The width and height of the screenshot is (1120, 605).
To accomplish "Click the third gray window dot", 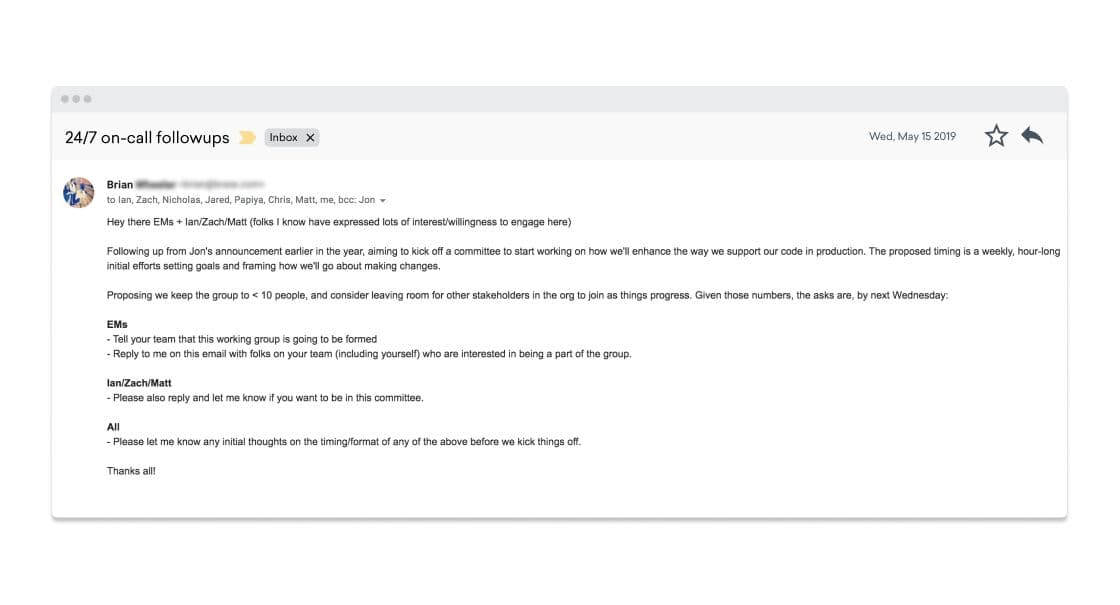I will coord(88,99).
